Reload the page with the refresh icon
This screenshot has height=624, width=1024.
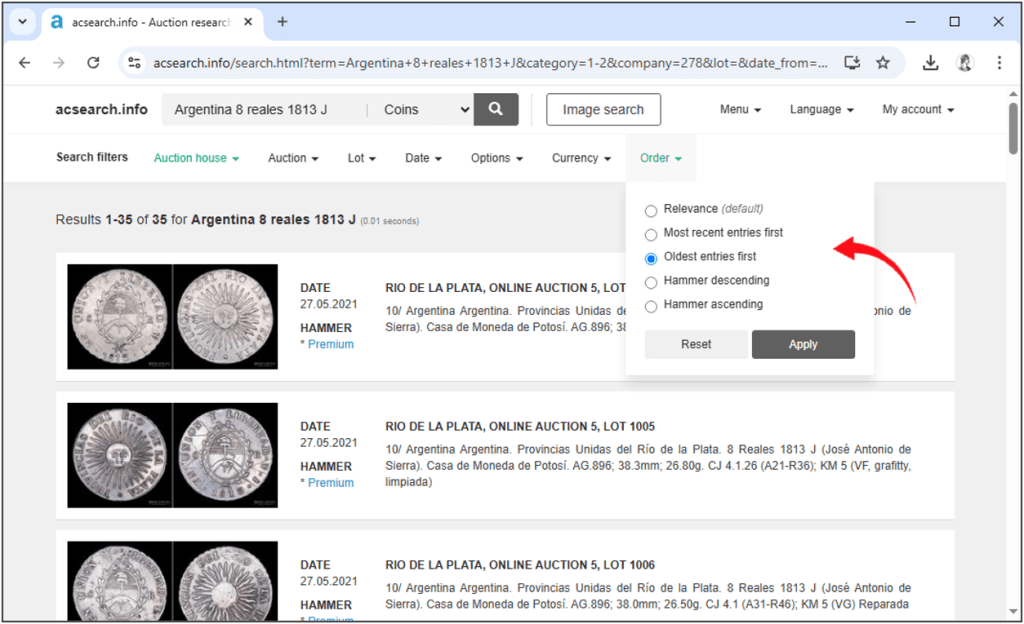point(93,63)
